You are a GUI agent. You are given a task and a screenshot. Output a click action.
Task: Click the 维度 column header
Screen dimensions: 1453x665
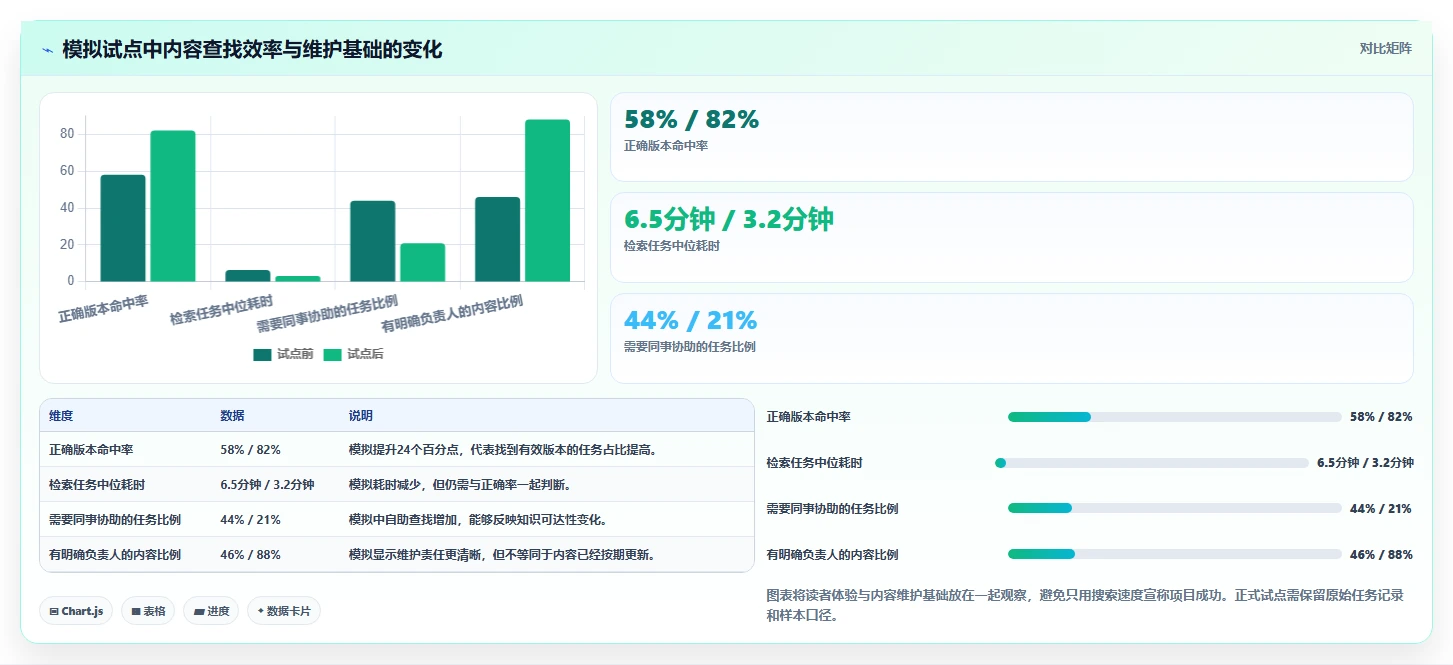click(61, 416)
